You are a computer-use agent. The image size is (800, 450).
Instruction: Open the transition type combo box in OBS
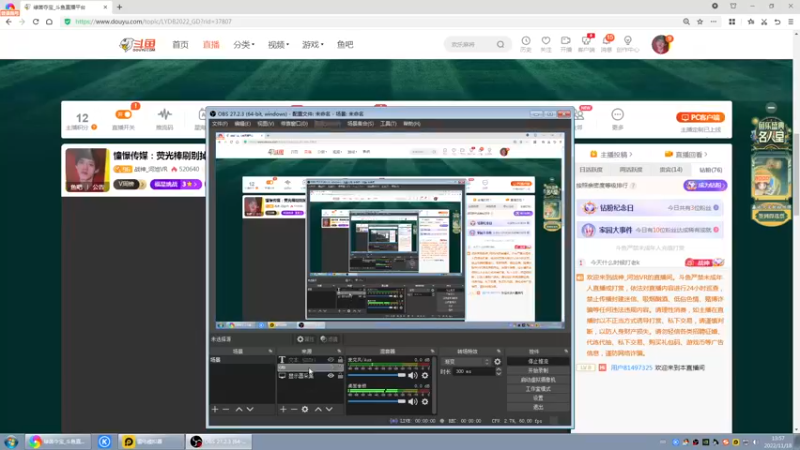pyautogui.click(x=466, y=362)
